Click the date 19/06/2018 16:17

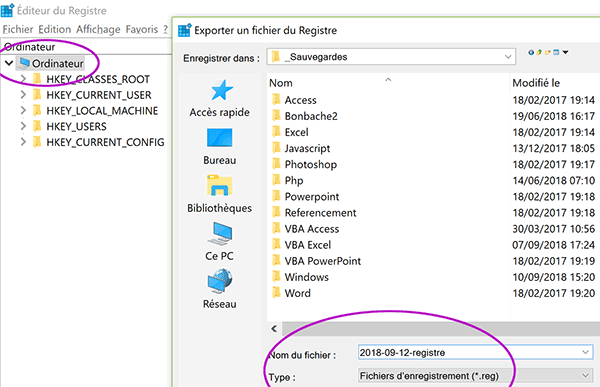(554, 116)
